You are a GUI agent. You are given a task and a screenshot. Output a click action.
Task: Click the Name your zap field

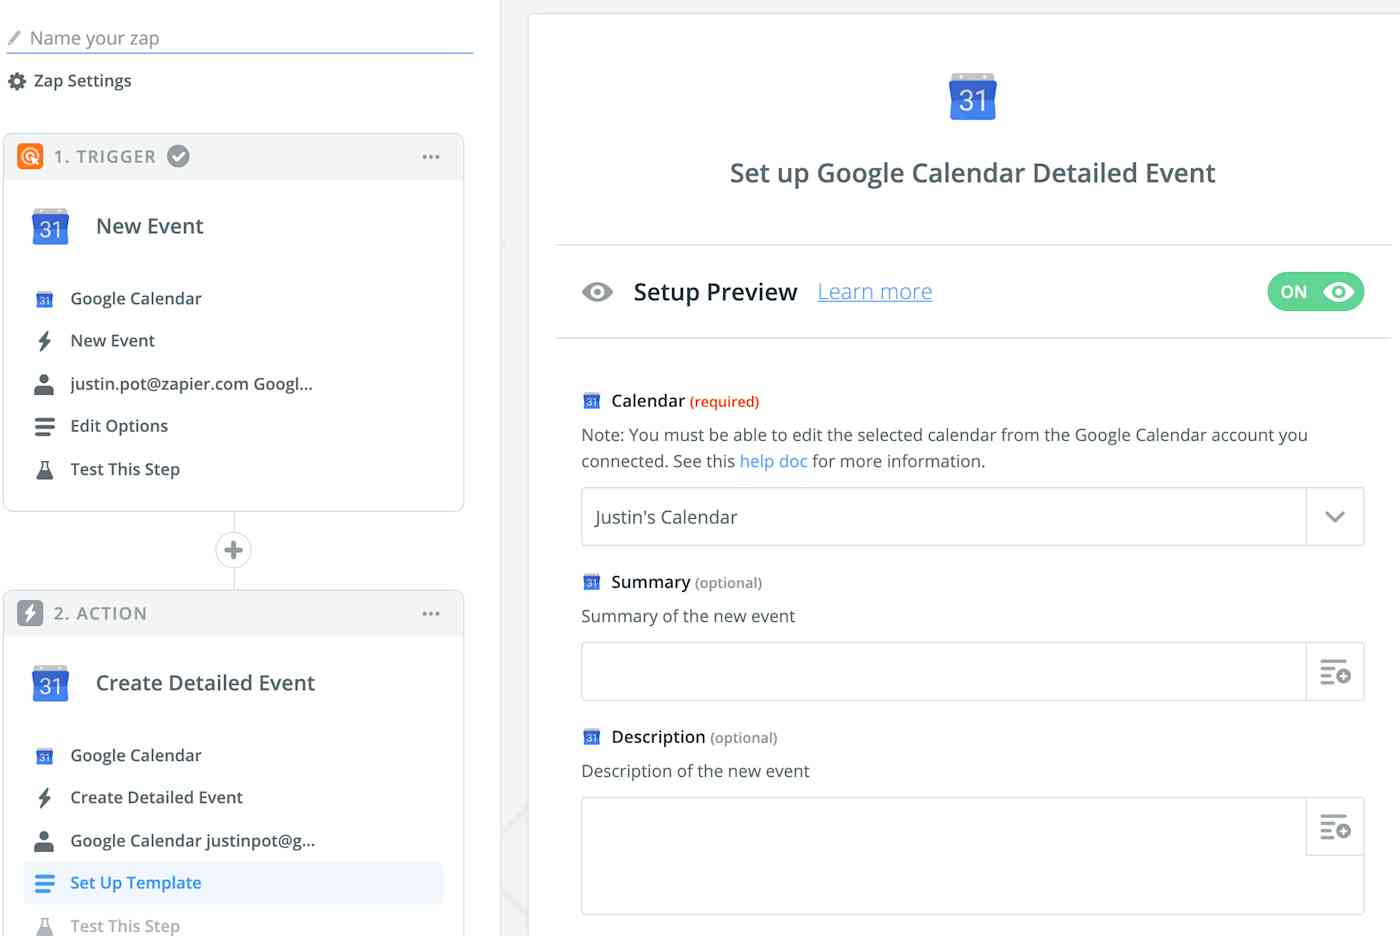(x=240, y=38)
